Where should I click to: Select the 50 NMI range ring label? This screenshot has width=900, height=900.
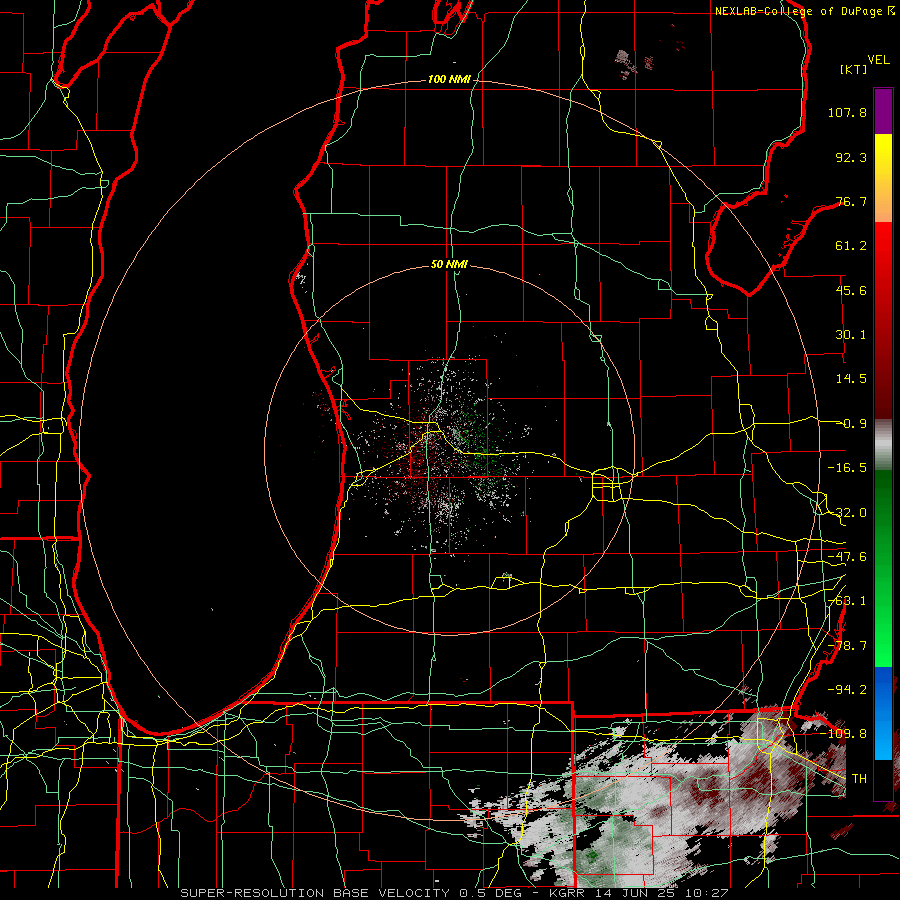coord(449,265)
